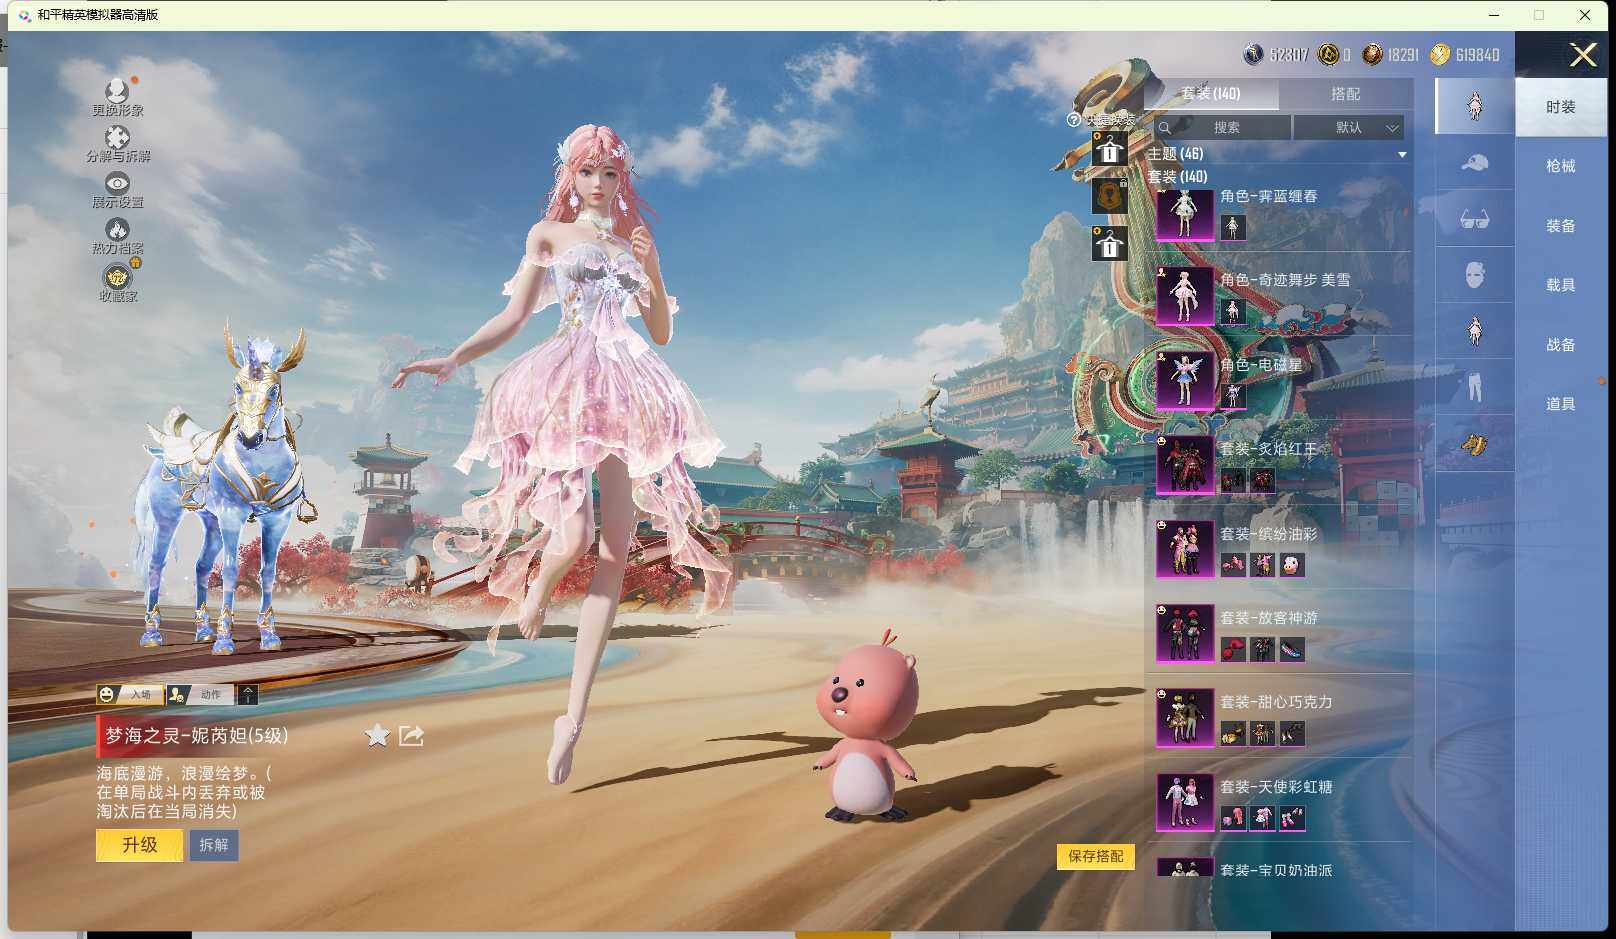Click the 拆解 dismantle button
Screen dimensions: 1616x939
(x=213, y=845)
